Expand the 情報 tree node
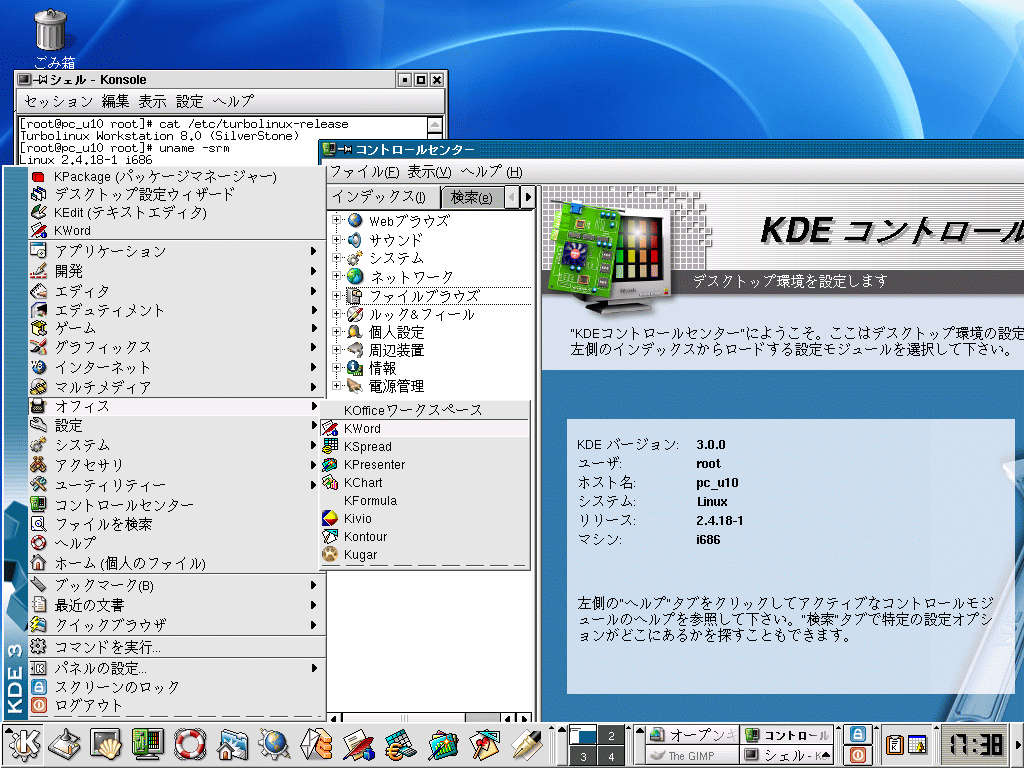Image resolution: width=1024 pixels, height=768 pixels. (x=336, y=368)
